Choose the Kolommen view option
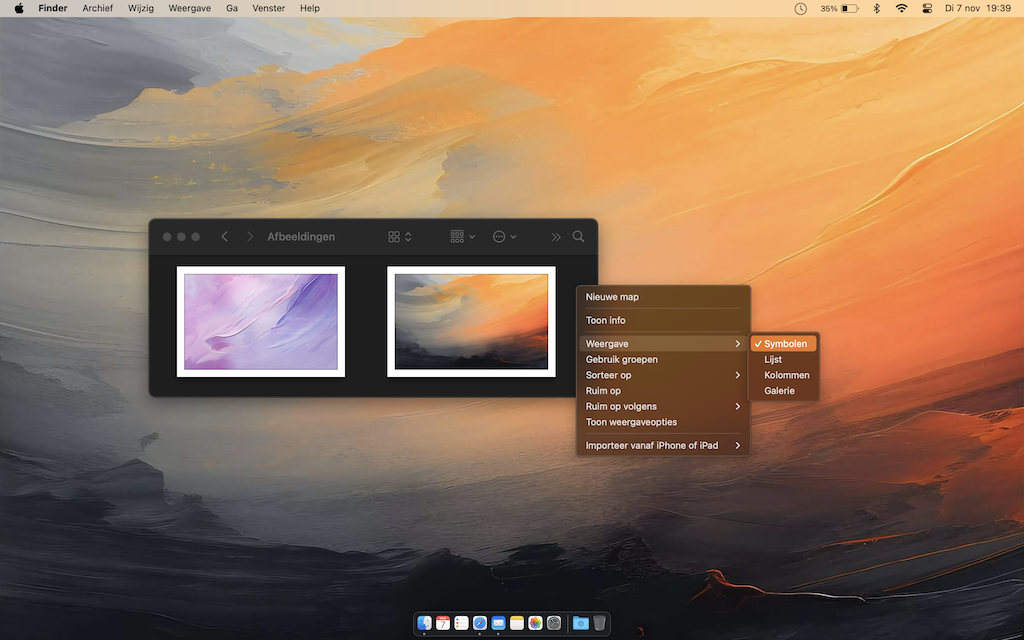This screenshot has height=640, width=1024. pos(786,375)
